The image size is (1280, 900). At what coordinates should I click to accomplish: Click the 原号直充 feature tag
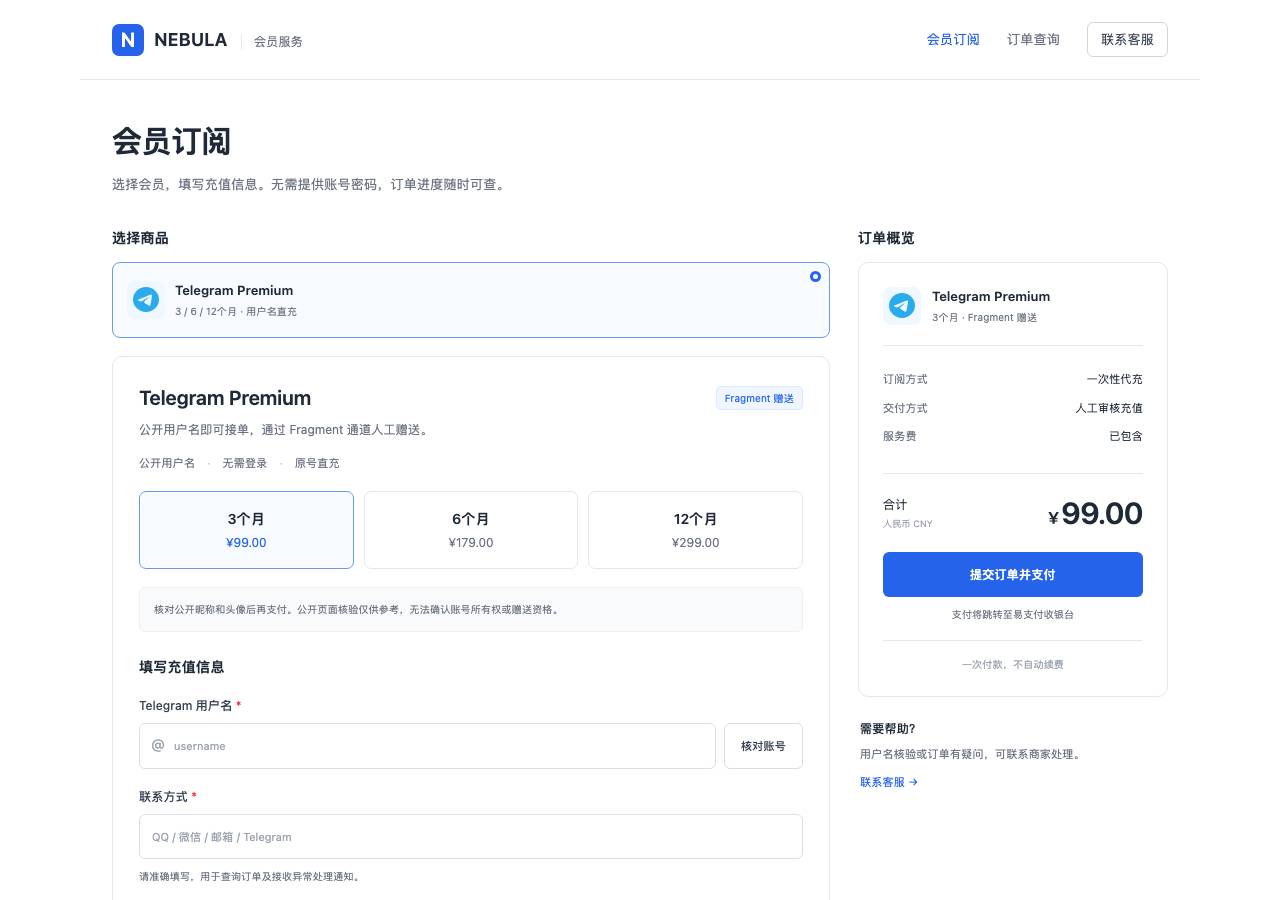317,463
